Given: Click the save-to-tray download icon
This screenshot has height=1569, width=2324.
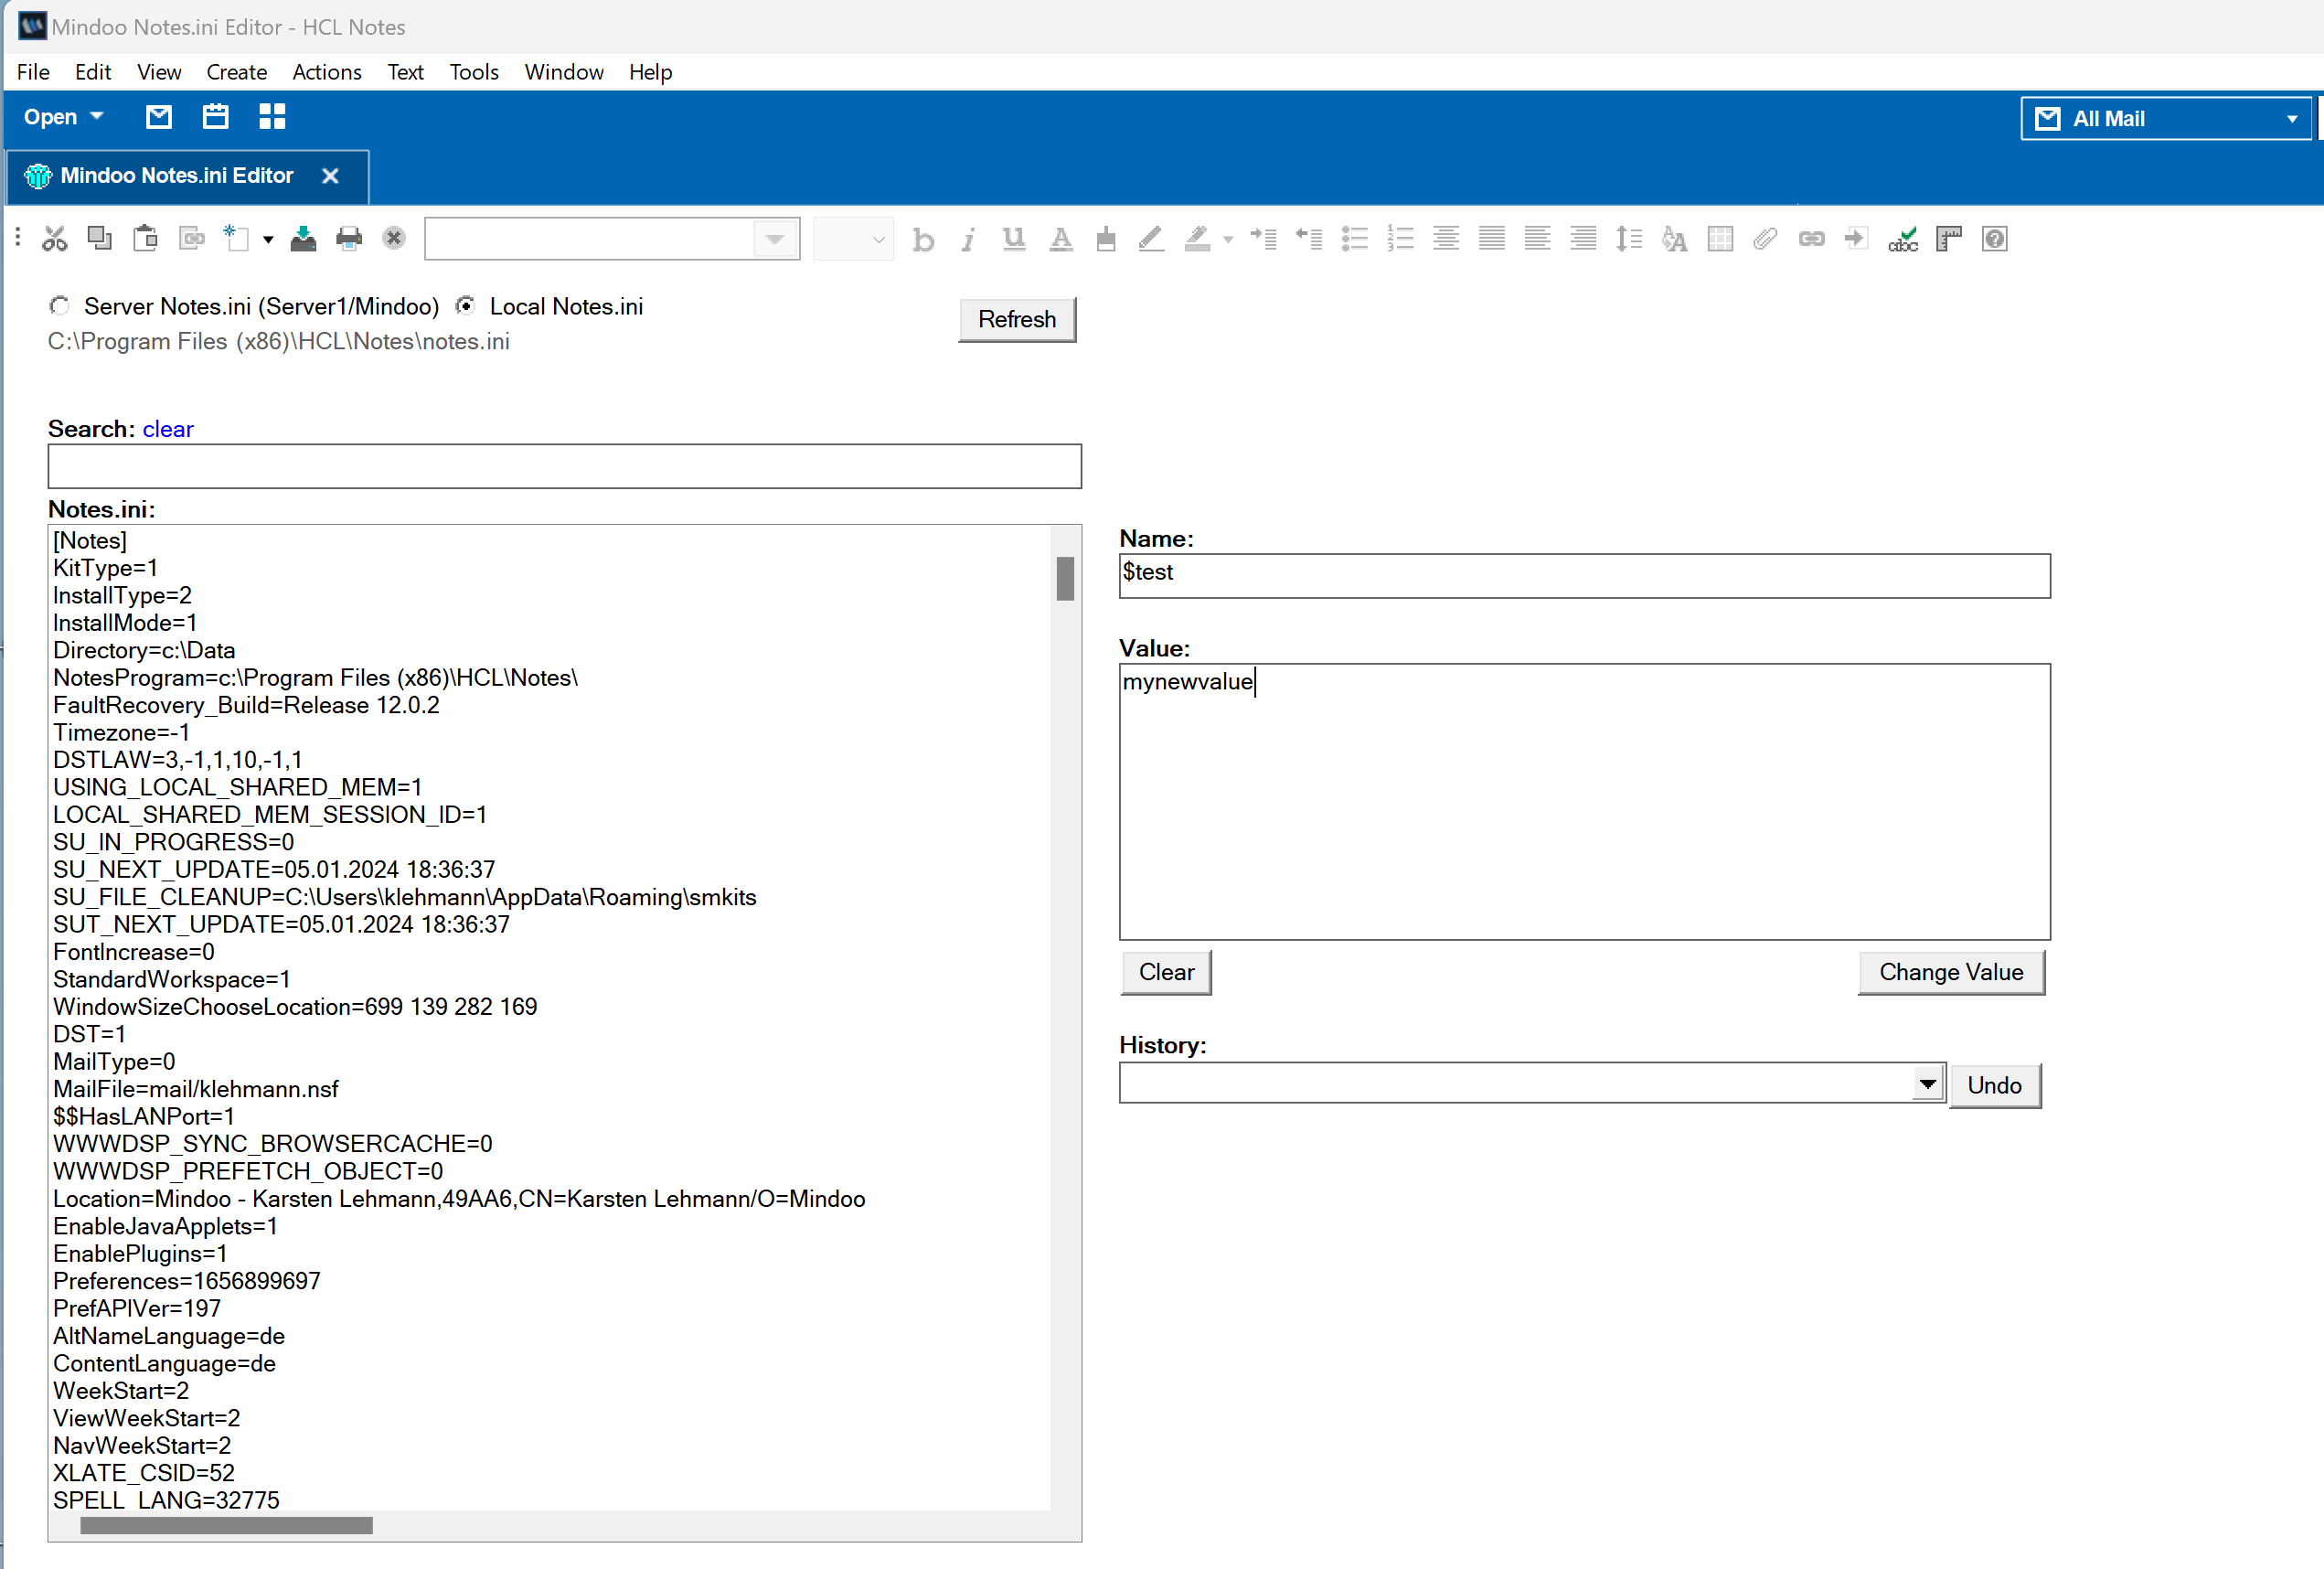Looking at the screenshot, I should [x=303, y=239].
